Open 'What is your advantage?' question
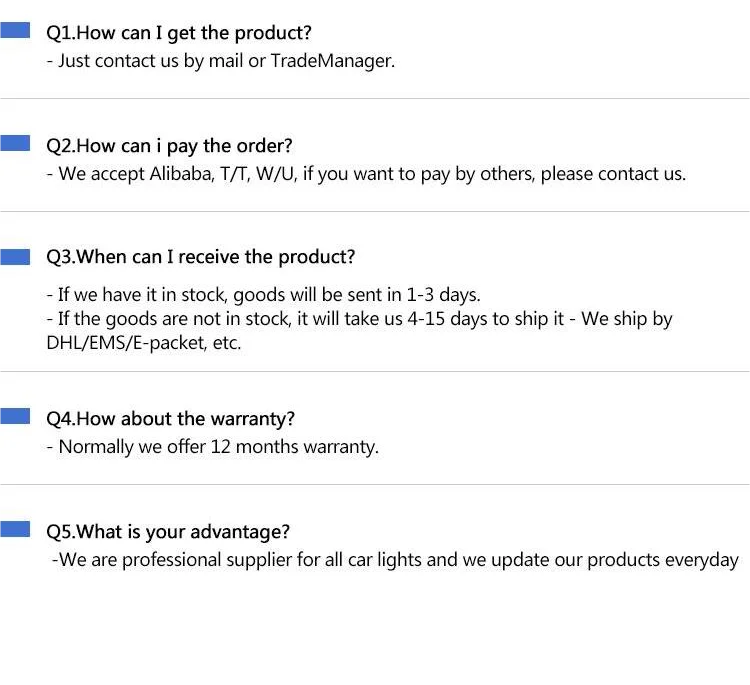Screen dimensions: 750x685 coord(168,532)
